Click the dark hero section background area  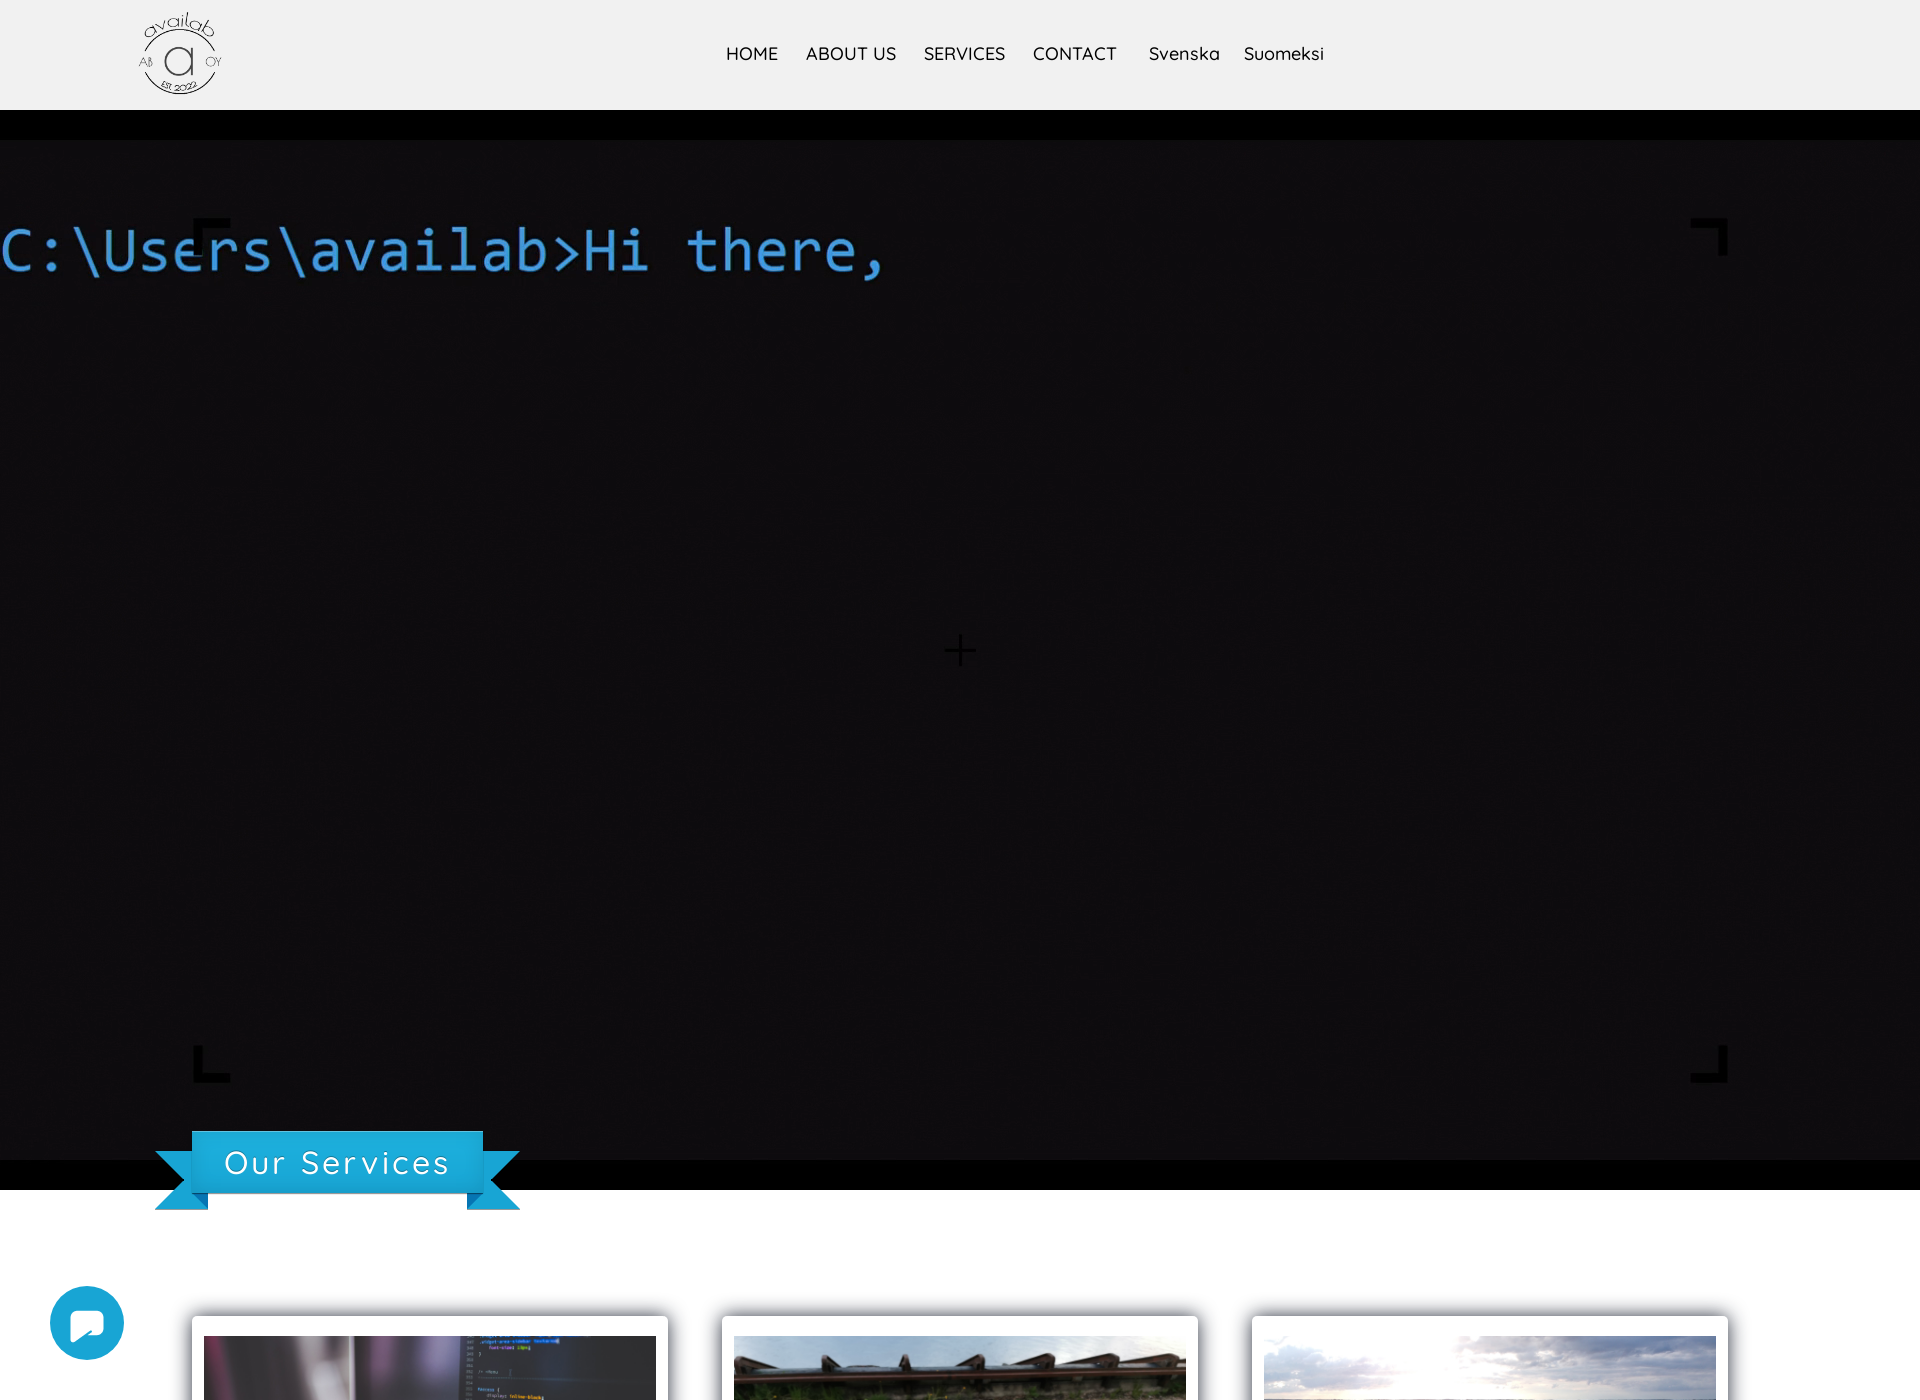(960, 649)
